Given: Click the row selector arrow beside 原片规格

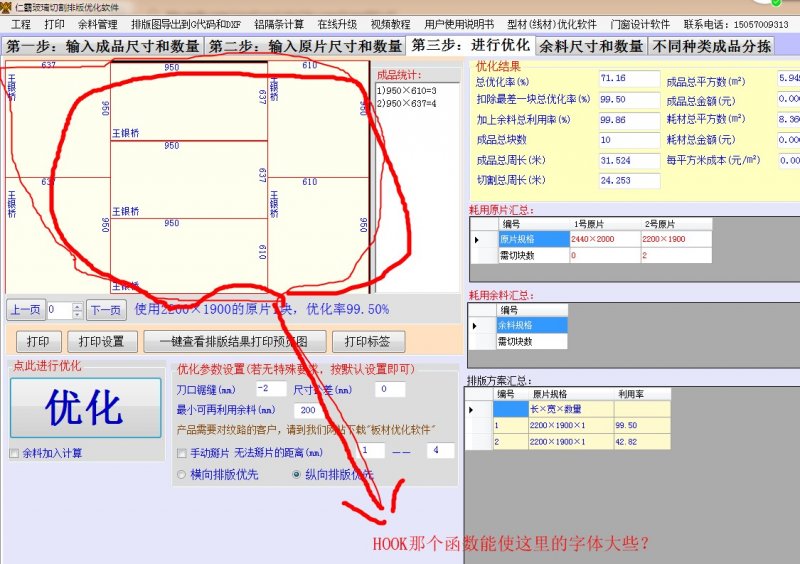Looking at the screenshot, I should pyautogui.click(x=484, y=239).
